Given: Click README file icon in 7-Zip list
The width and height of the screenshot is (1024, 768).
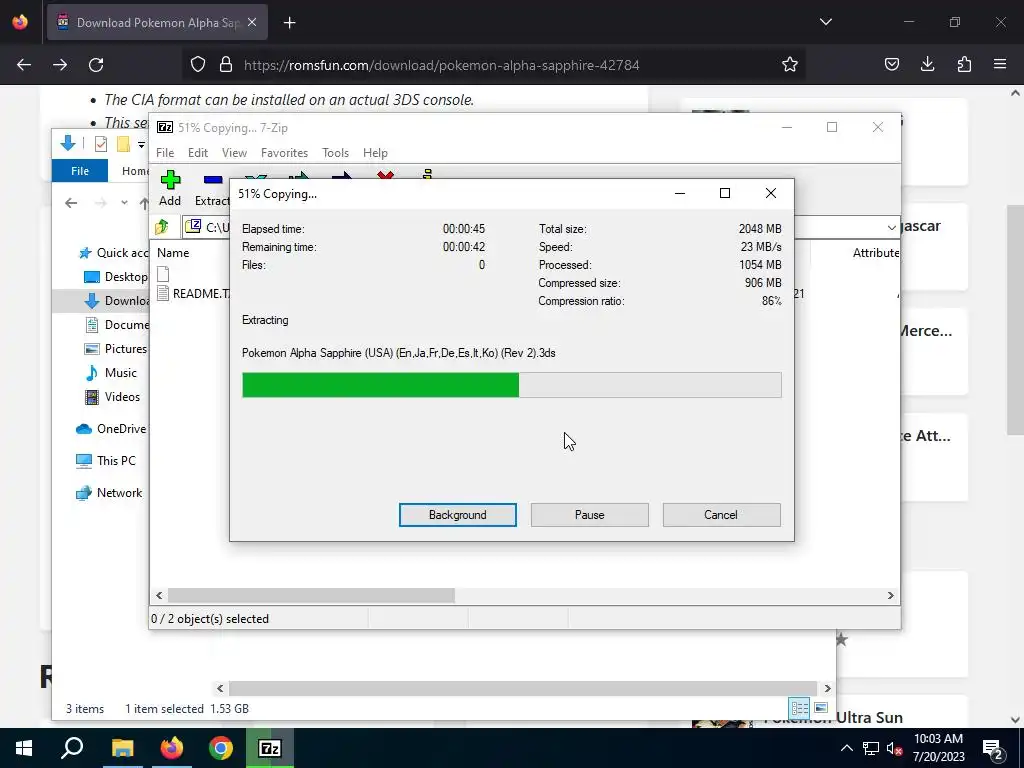Looking at the screenshot, I should click(x=163, y=293).
